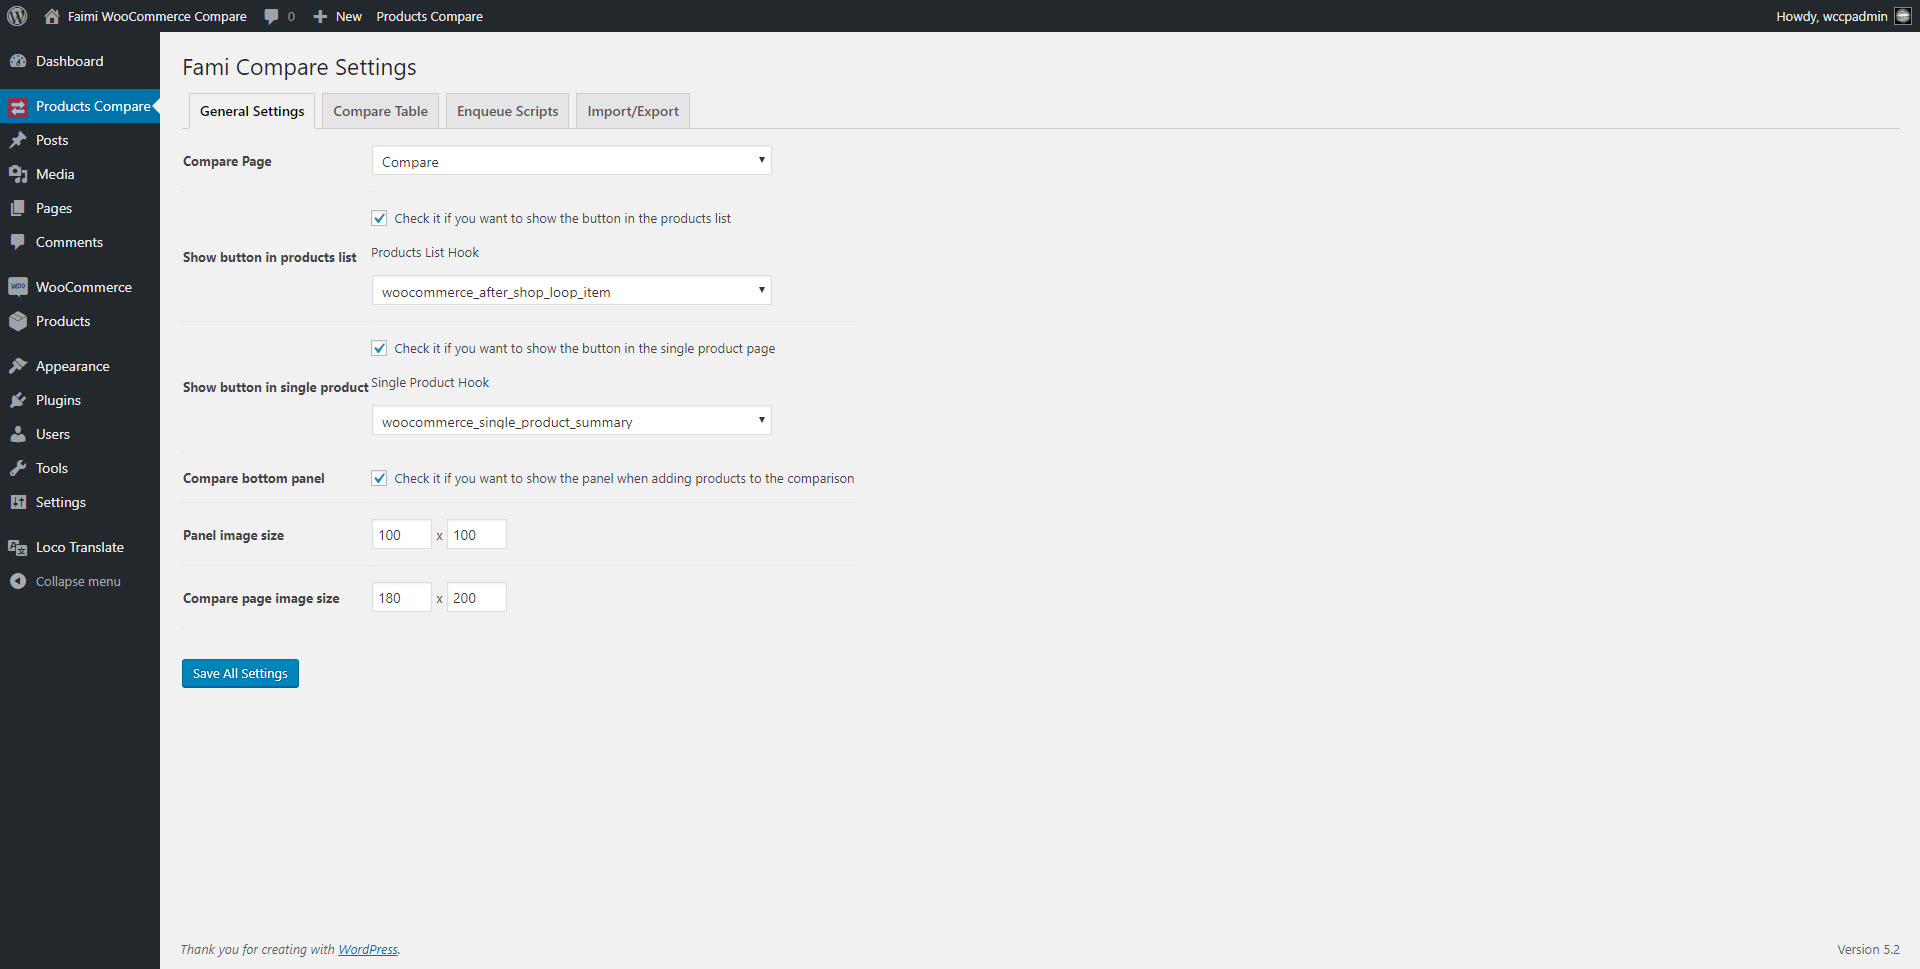This screenshot has width=1920, height=969.
Task: Open the comments bubble icon in admin bar
Action: click(x=271, y=16)
